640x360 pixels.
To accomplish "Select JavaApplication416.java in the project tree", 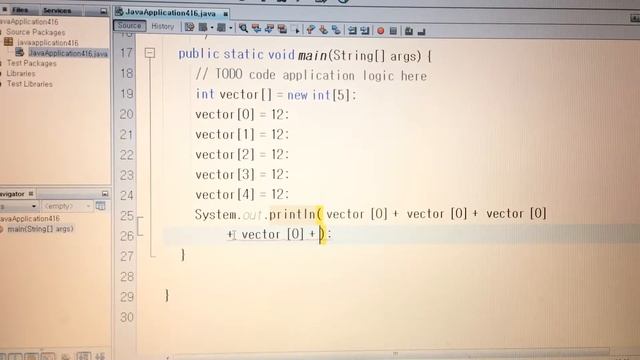I will point(68,53).
